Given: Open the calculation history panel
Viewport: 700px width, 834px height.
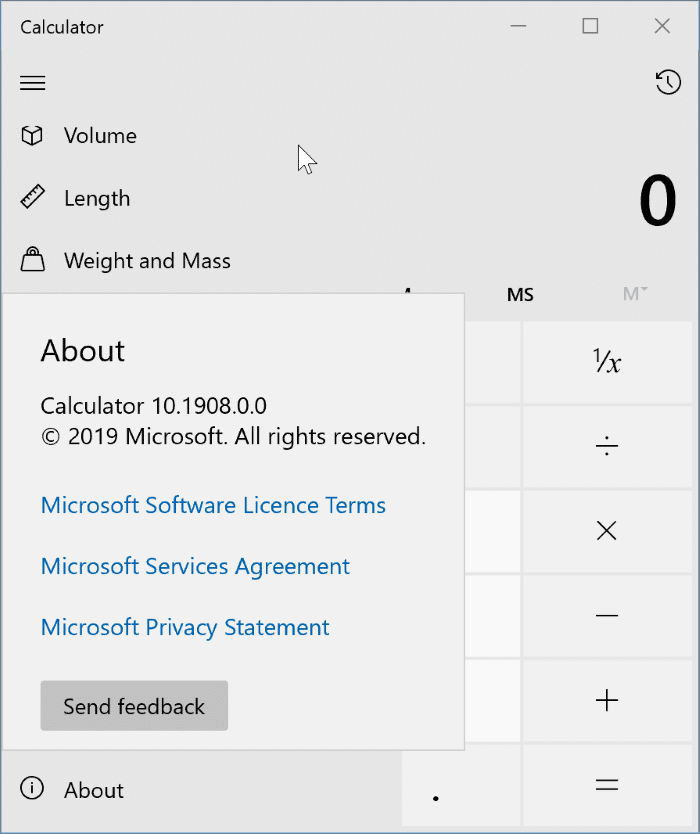Looking at the screenshot, I should [x=668, y=82].
